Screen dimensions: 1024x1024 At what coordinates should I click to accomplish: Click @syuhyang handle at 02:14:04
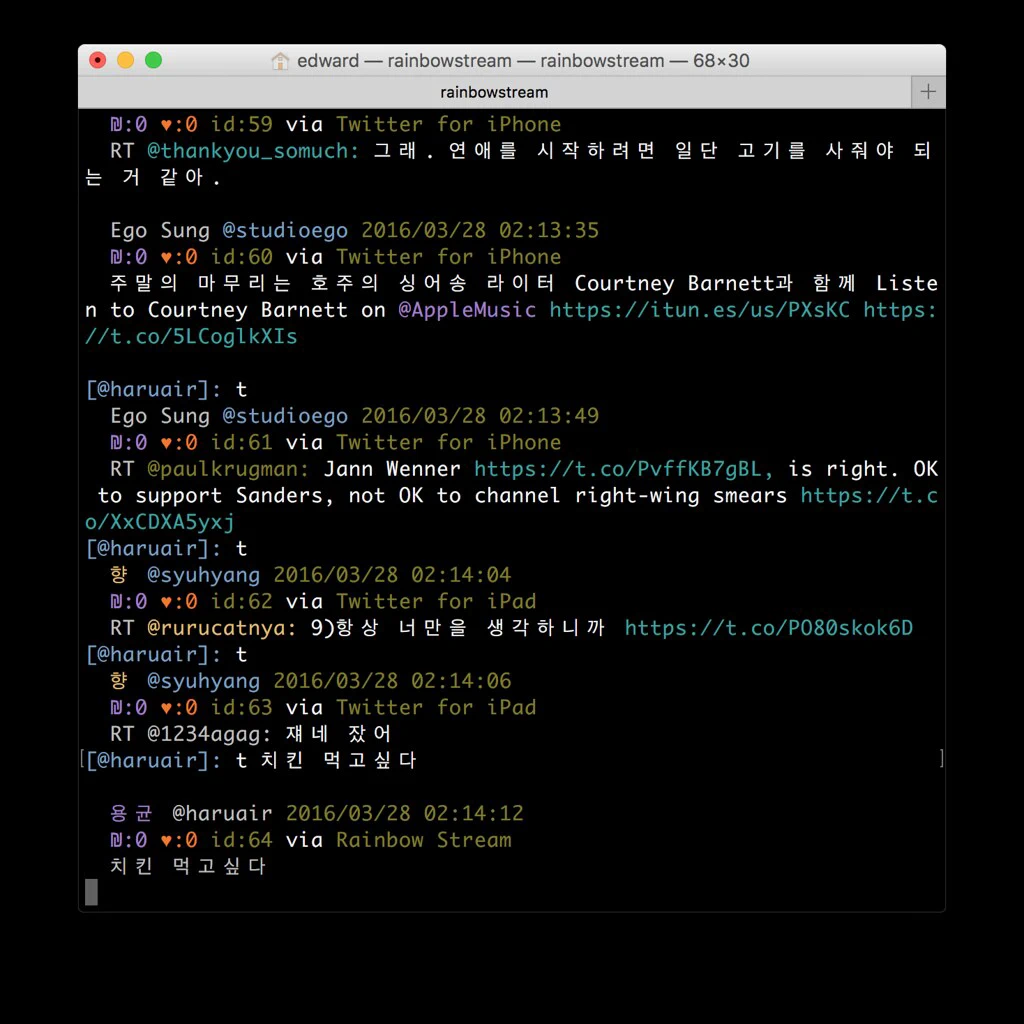point(203,575)
